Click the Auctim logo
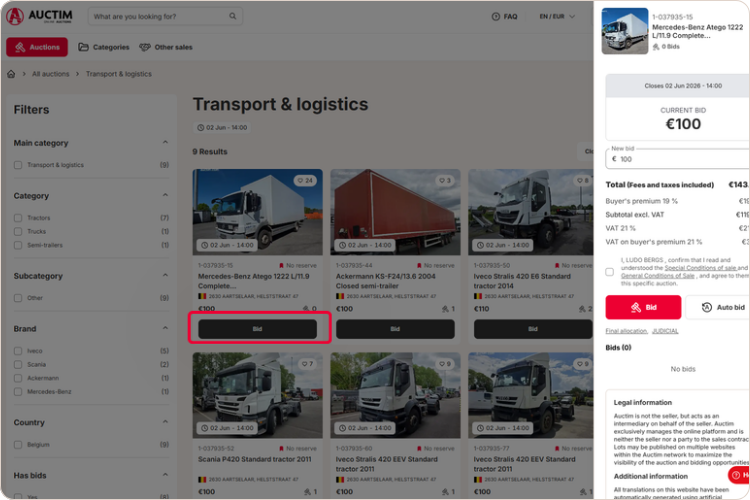Image resolution: width=750 pixels, height=500 pixels. point(39,16)
